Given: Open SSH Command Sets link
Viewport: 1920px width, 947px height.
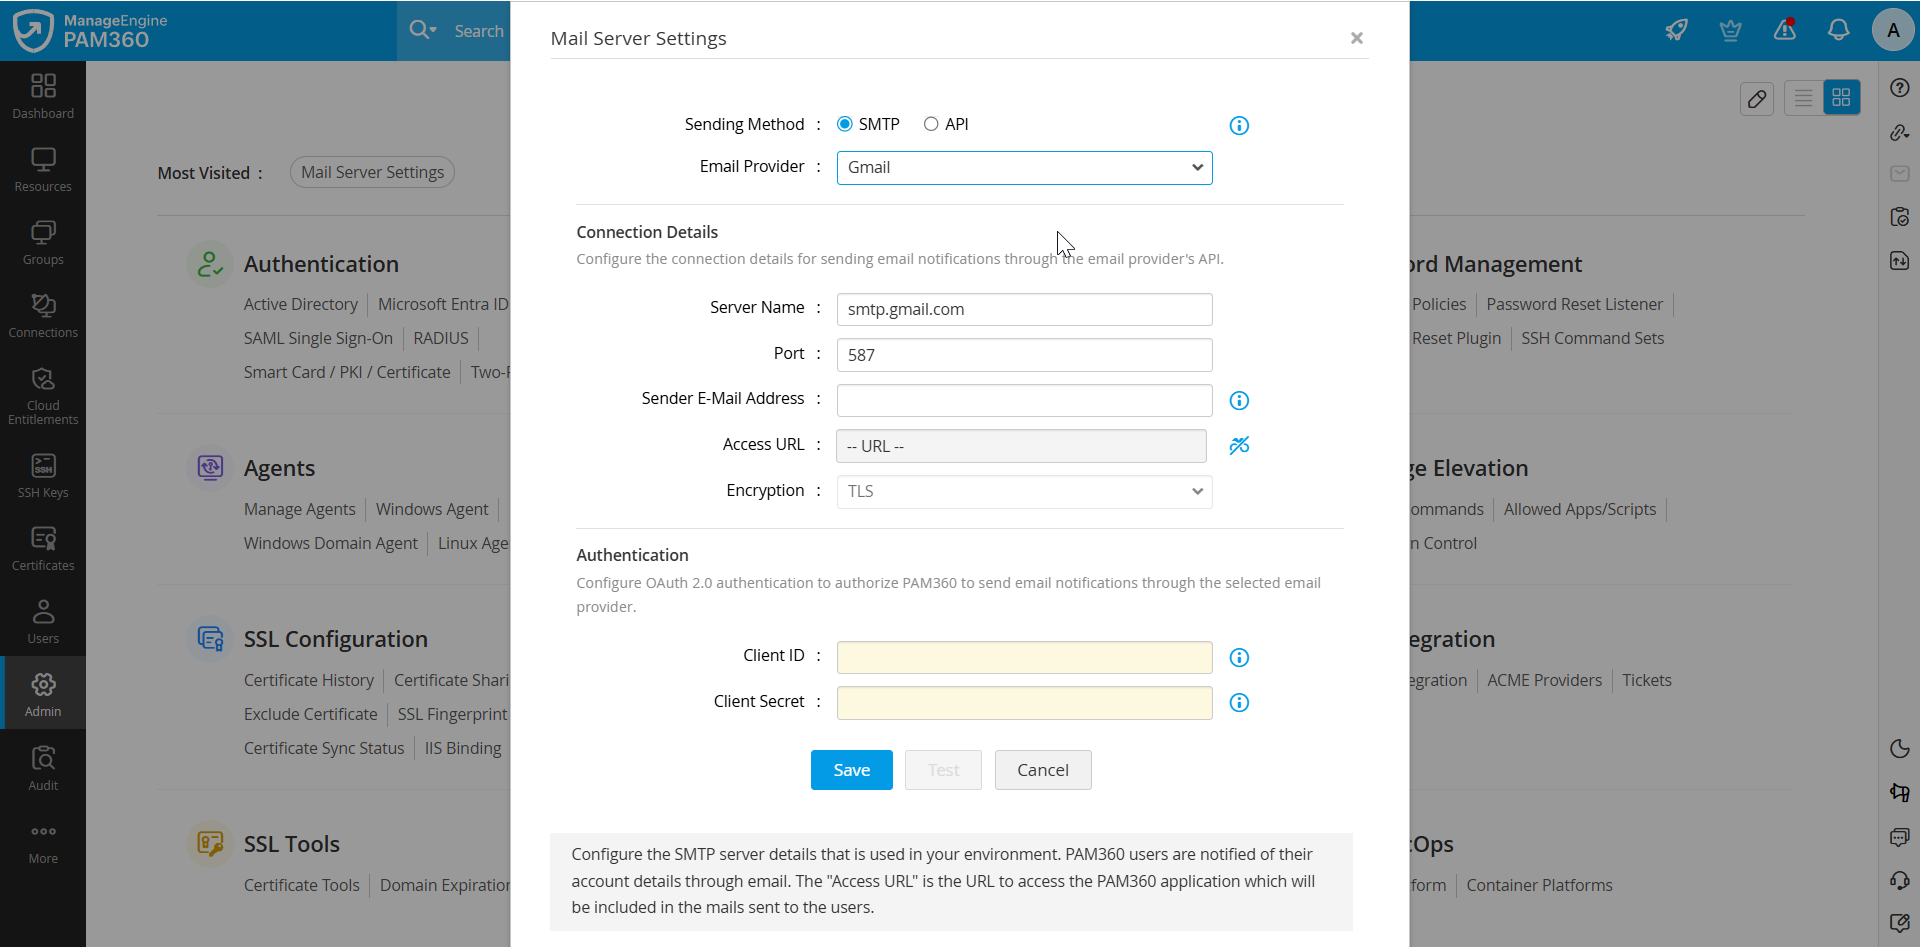Looking at the screenshot, I should (x=1593, y=338).
